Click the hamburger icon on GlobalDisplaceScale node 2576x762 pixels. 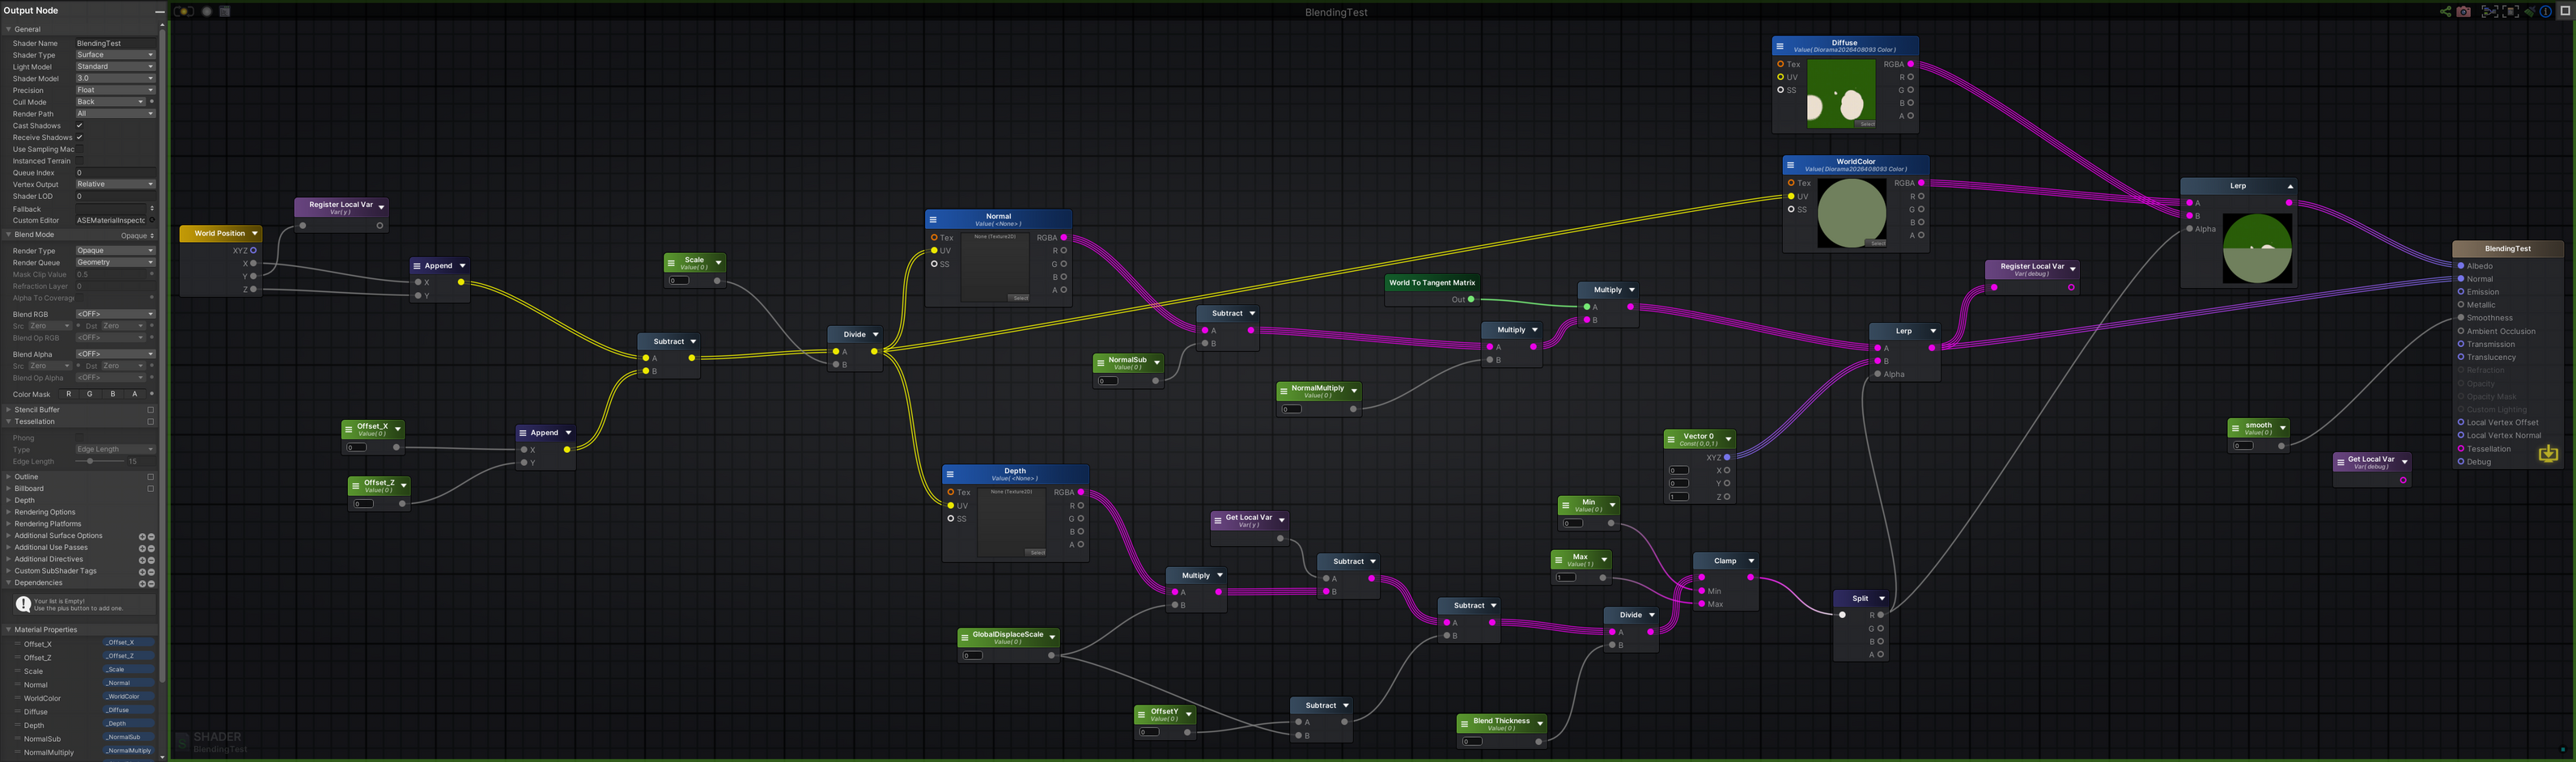tap(964, 638)
